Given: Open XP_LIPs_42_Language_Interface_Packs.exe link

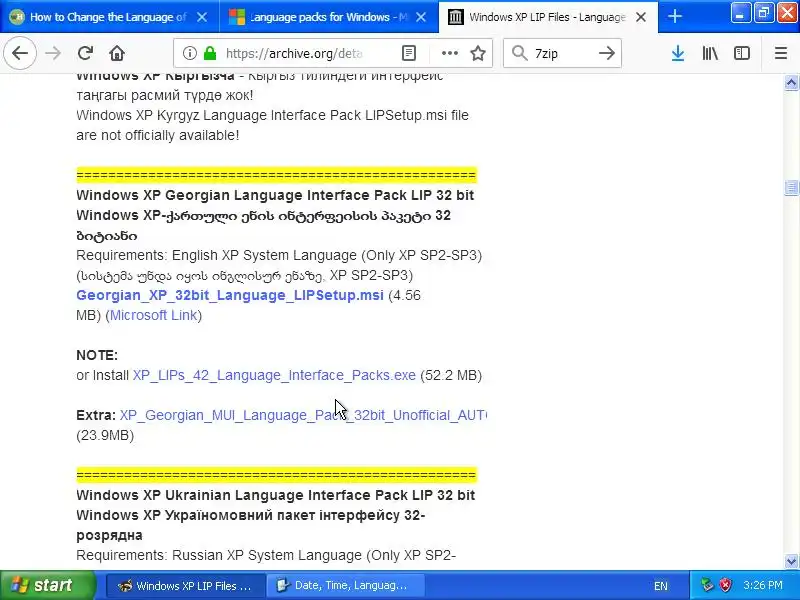Looking at the screenshot, I should click(x=274, y=376).
